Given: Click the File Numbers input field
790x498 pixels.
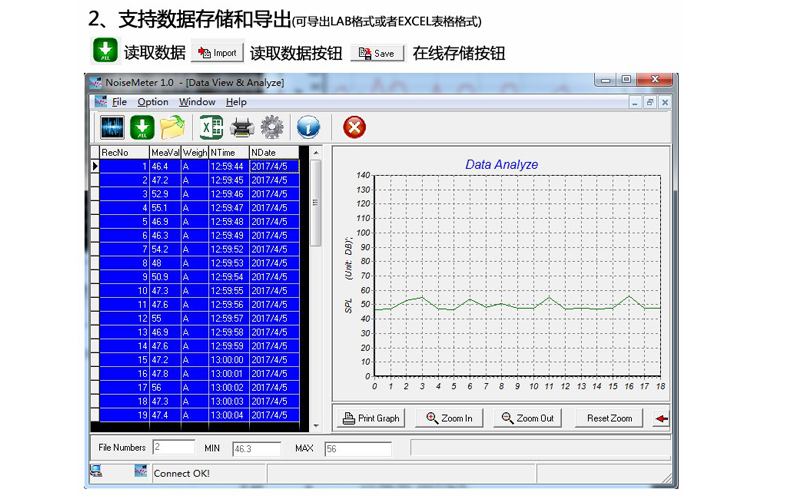Looking at the screenshot, I should click(x=174, y=447).
